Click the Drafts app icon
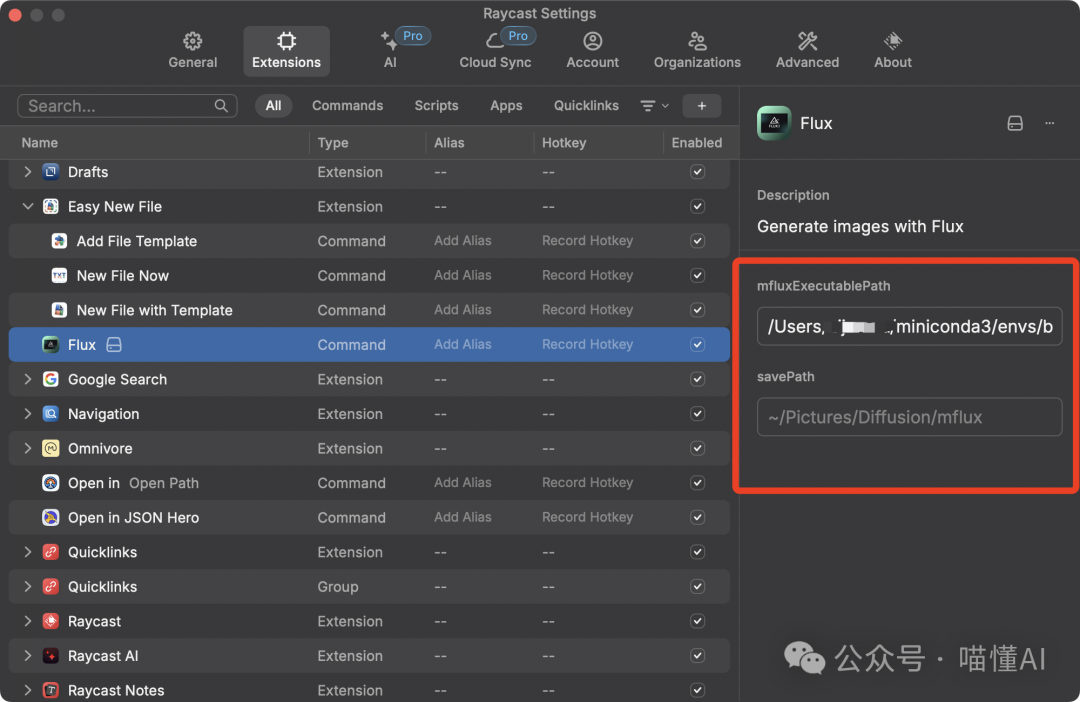 (51, 172)
